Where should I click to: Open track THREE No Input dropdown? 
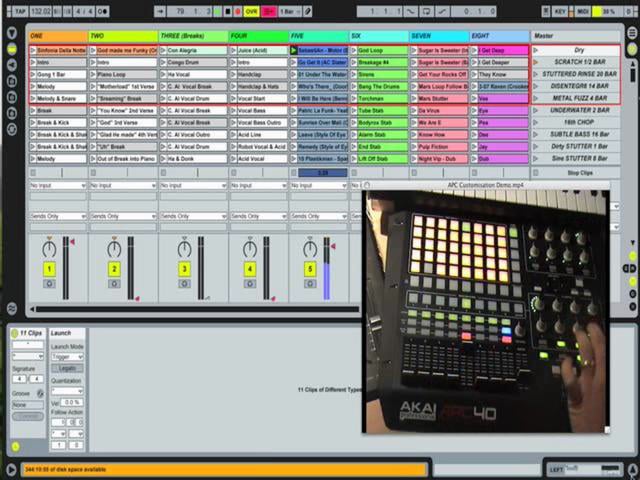[193, 186]
